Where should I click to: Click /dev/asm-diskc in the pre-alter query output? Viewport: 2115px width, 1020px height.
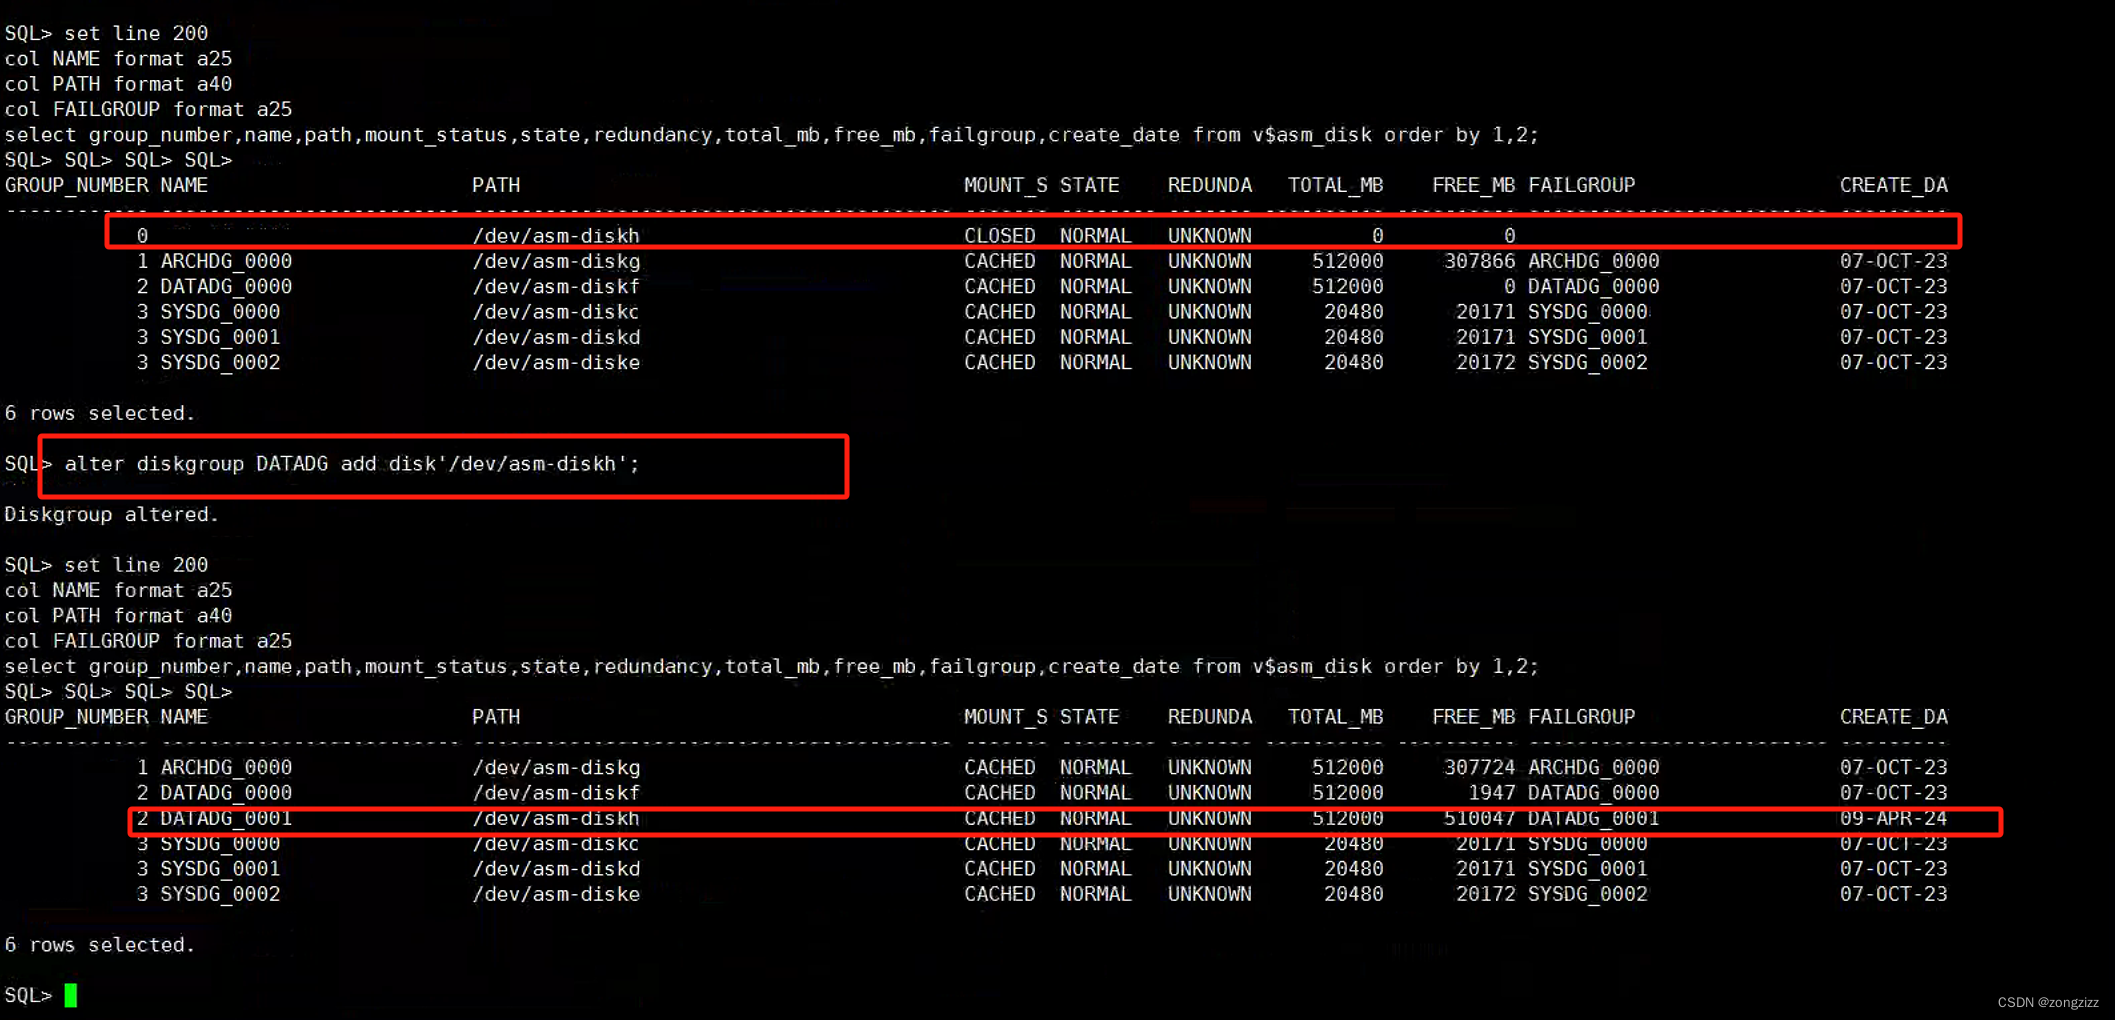555,312
